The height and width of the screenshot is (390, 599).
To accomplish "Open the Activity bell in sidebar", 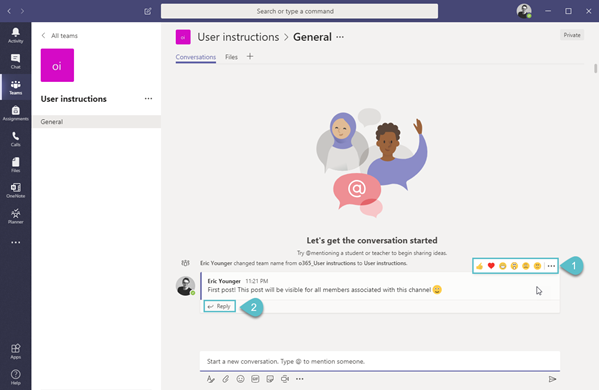I will pyautogui.click(x=15, y=35).
